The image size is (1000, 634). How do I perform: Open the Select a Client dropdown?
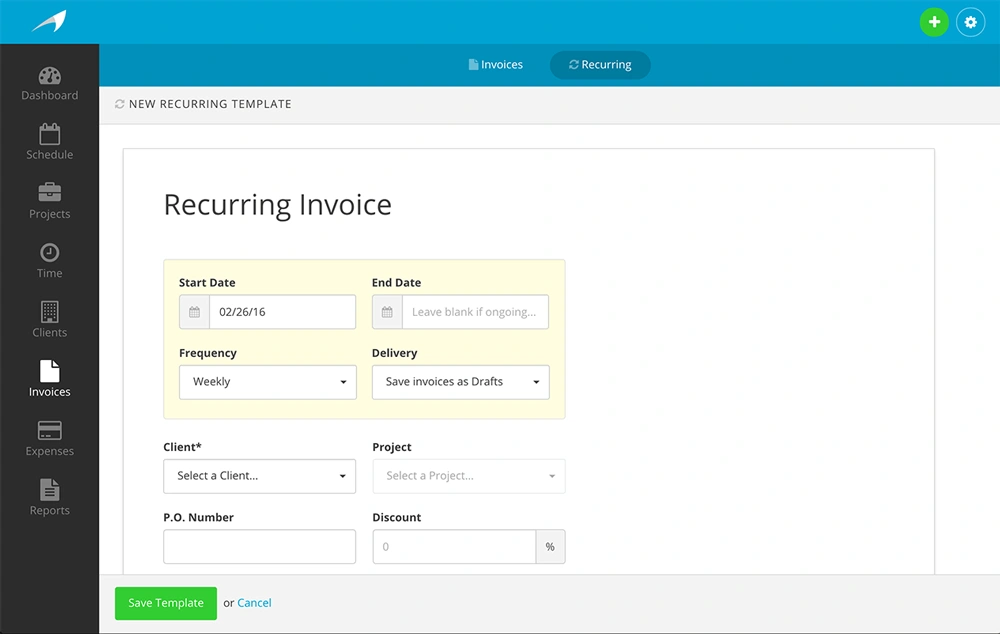coord(259,476)
